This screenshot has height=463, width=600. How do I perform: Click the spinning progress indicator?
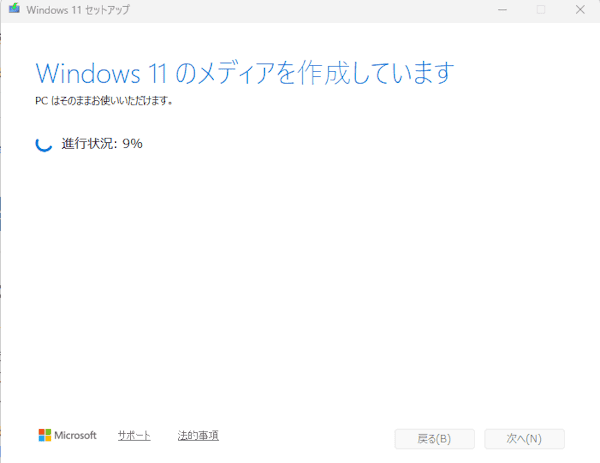click(44, 144)
